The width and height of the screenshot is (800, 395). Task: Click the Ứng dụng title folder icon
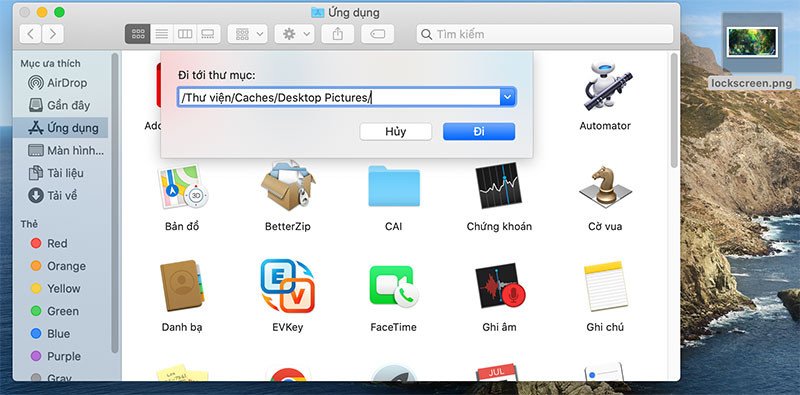[x=318, y=12]
